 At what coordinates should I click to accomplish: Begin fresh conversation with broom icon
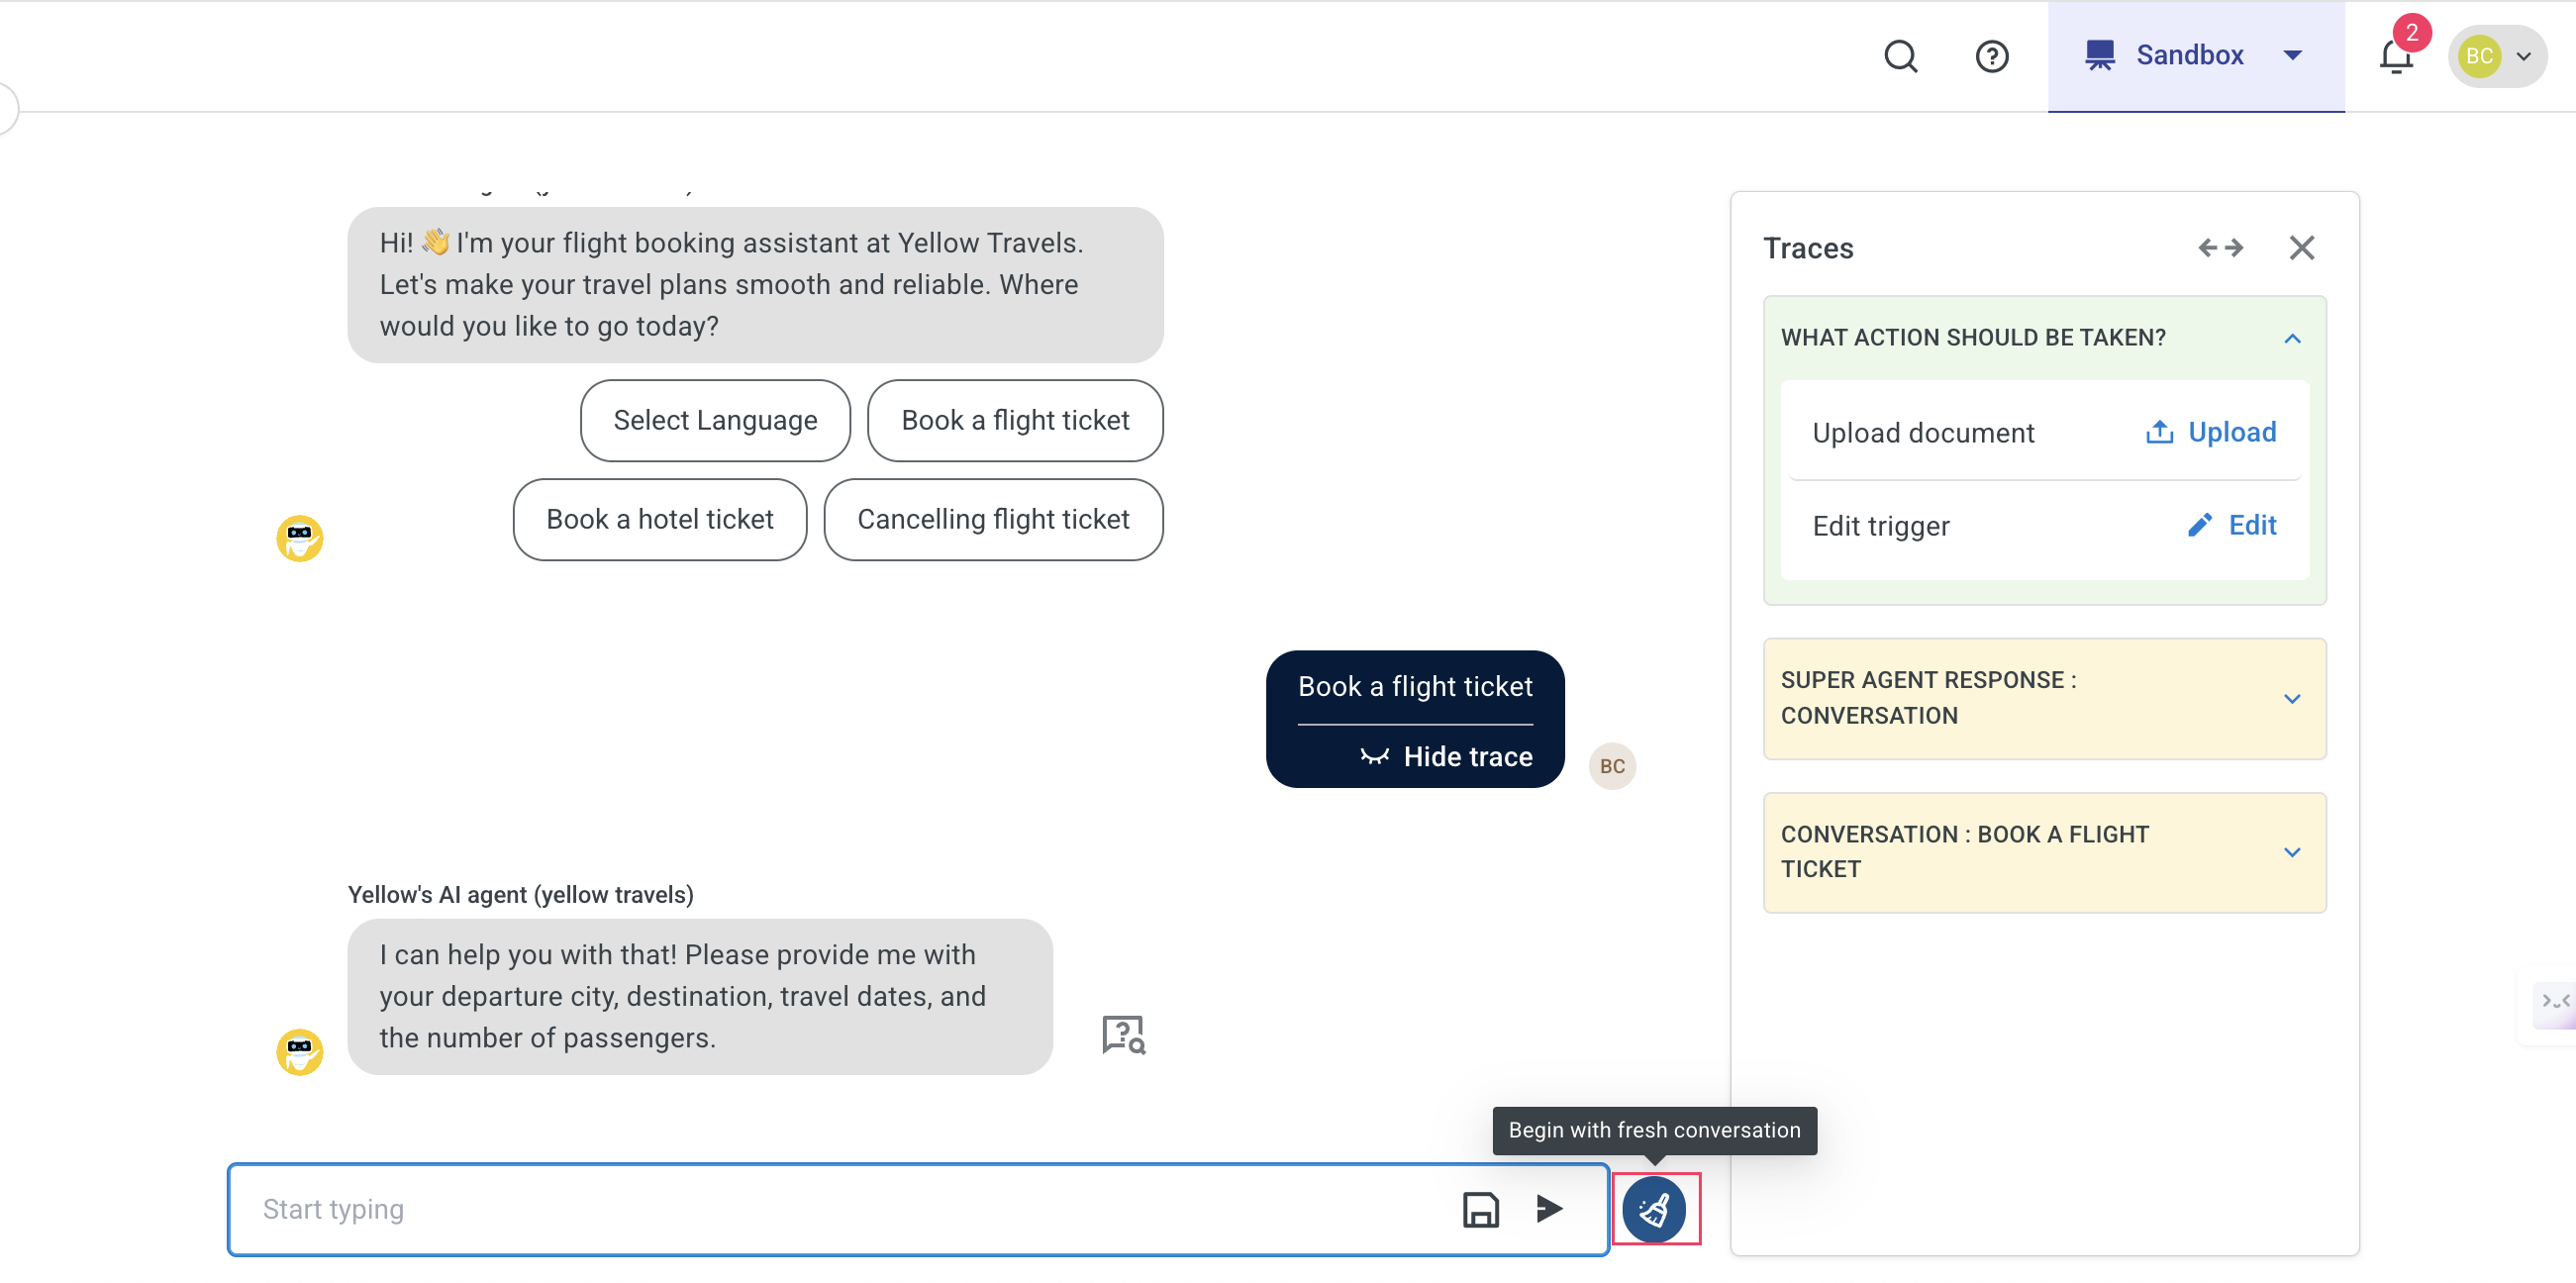pyautogui.click(x=1653, y=1209)
